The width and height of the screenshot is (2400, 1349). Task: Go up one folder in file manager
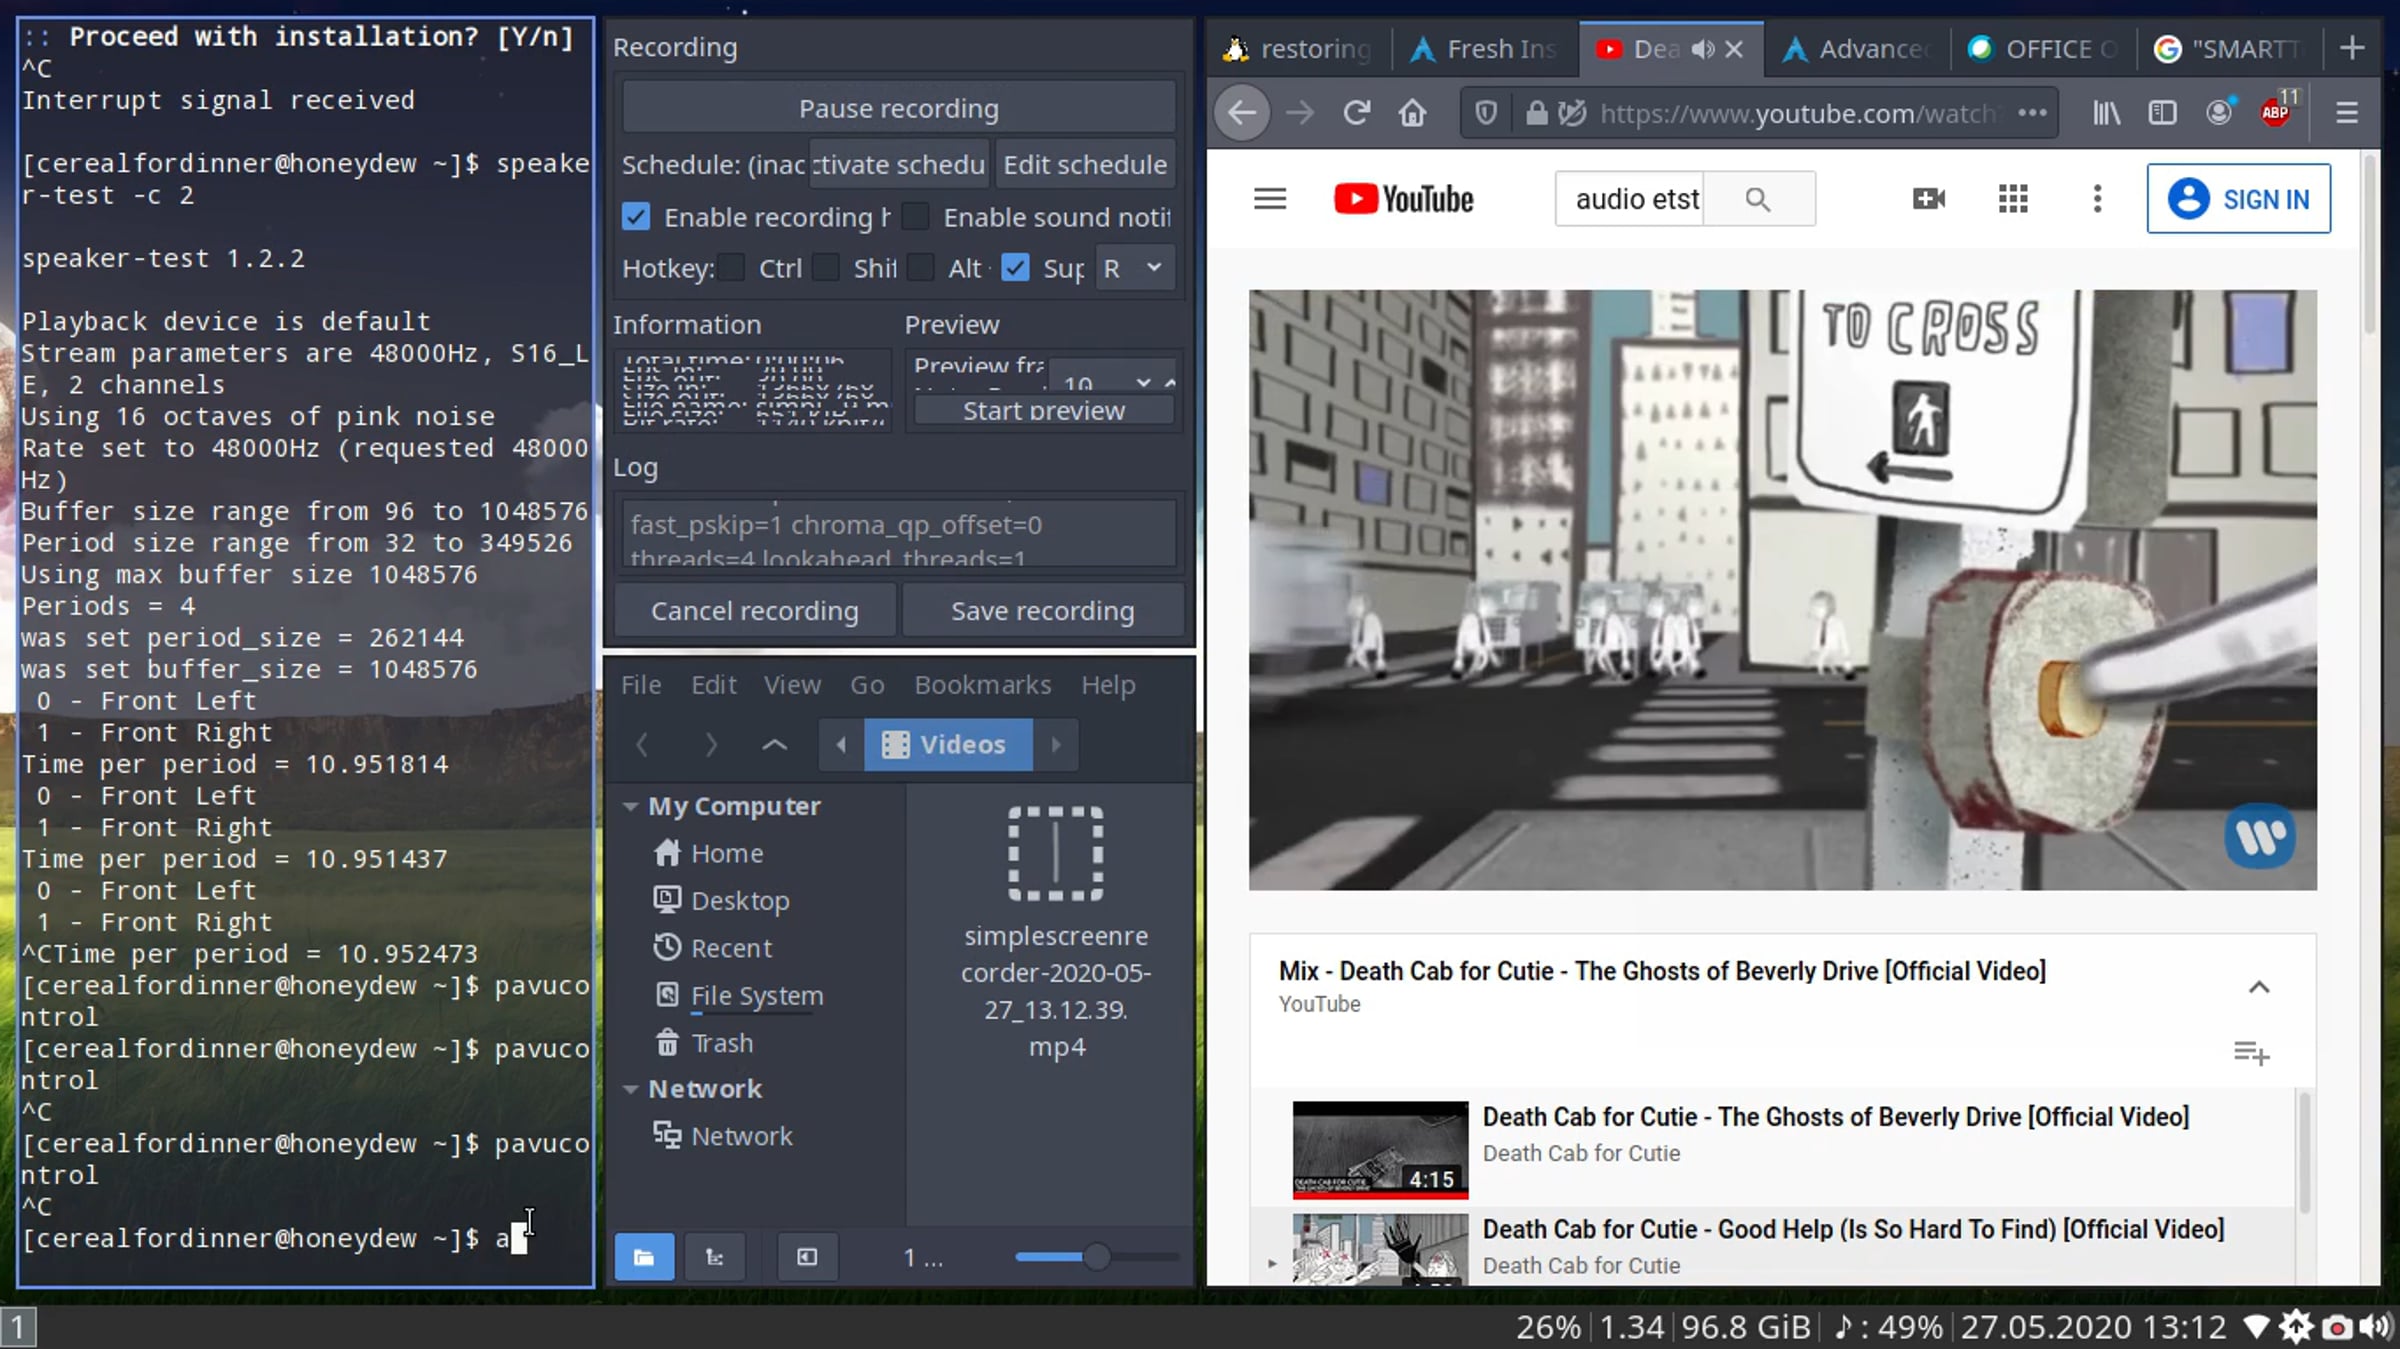pyautogui.click(x=775, y=745)
